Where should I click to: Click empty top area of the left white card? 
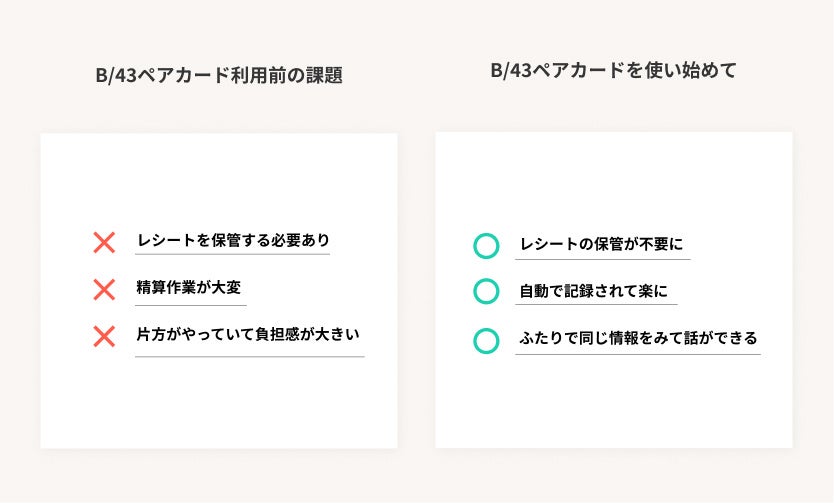[x=218, y=175]
